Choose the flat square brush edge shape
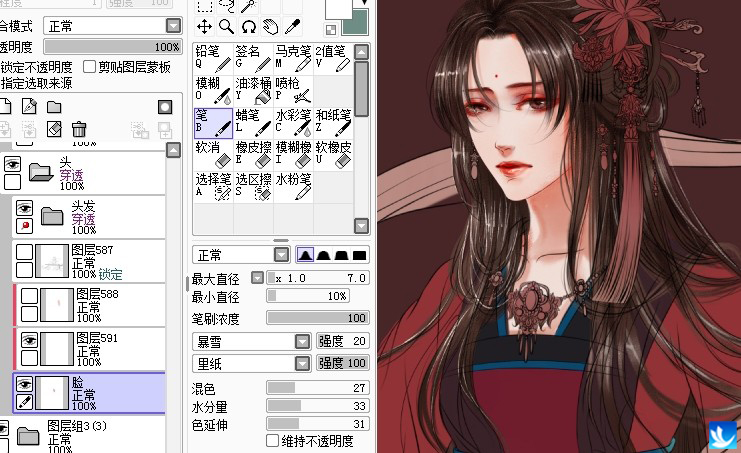The width and height of the screenshot is (741, 453). point(360,254)
